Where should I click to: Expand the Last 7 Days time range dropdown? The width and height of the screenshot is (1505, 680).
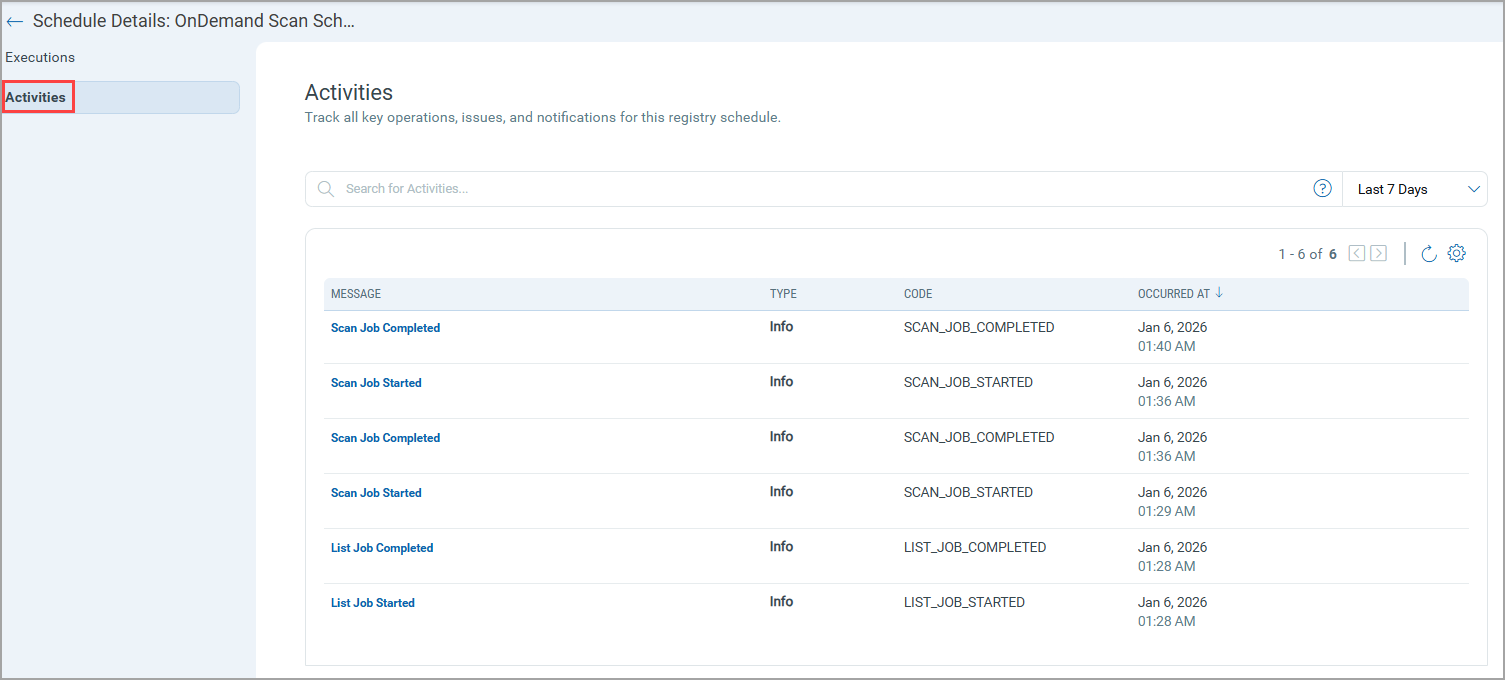click(x=1414, y=189)
